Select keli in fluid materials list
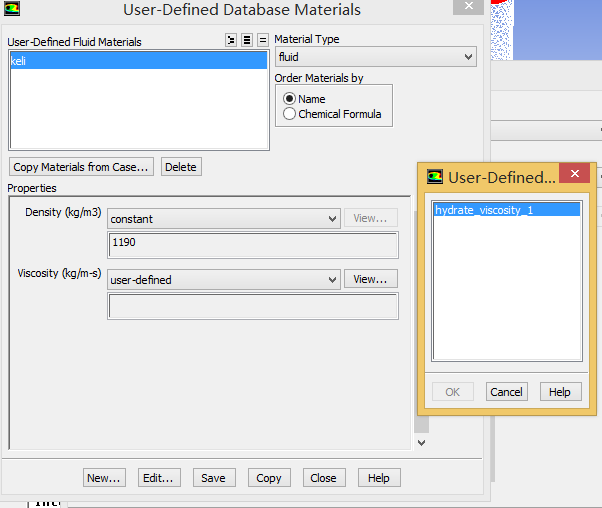602x508 pixels. [139, 61]
